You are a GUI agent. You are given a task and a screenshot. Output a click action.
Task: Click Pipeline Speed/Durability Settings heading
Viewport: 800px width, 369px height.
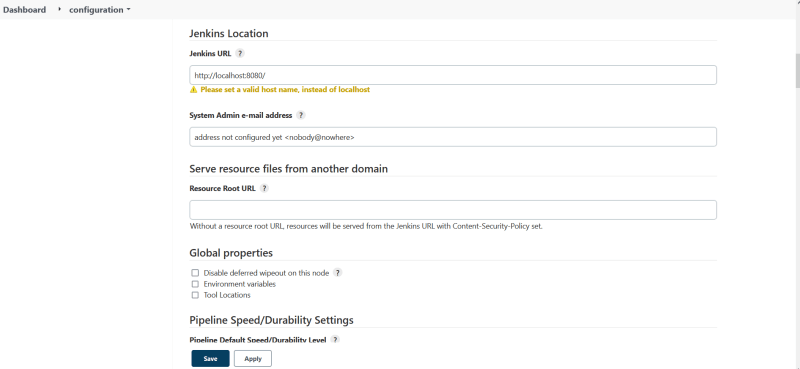pyautogui.click(x=271, y=320)
